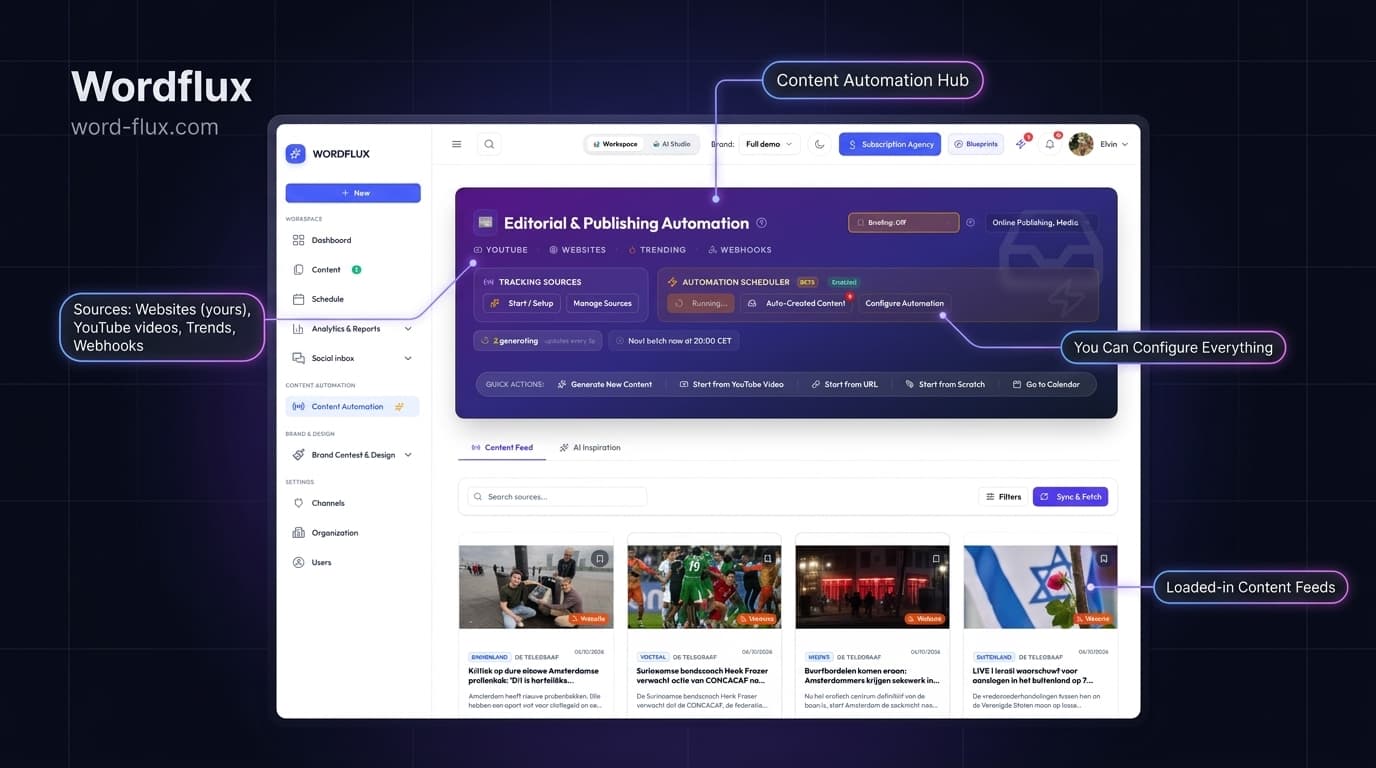
Task: Click help icon beside Editorial & Publishing Automation
Action: coord(762,223)
